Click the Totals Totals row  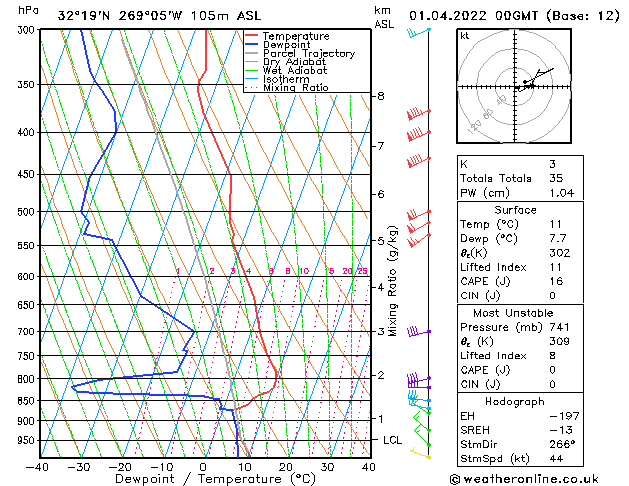(520, 178)
